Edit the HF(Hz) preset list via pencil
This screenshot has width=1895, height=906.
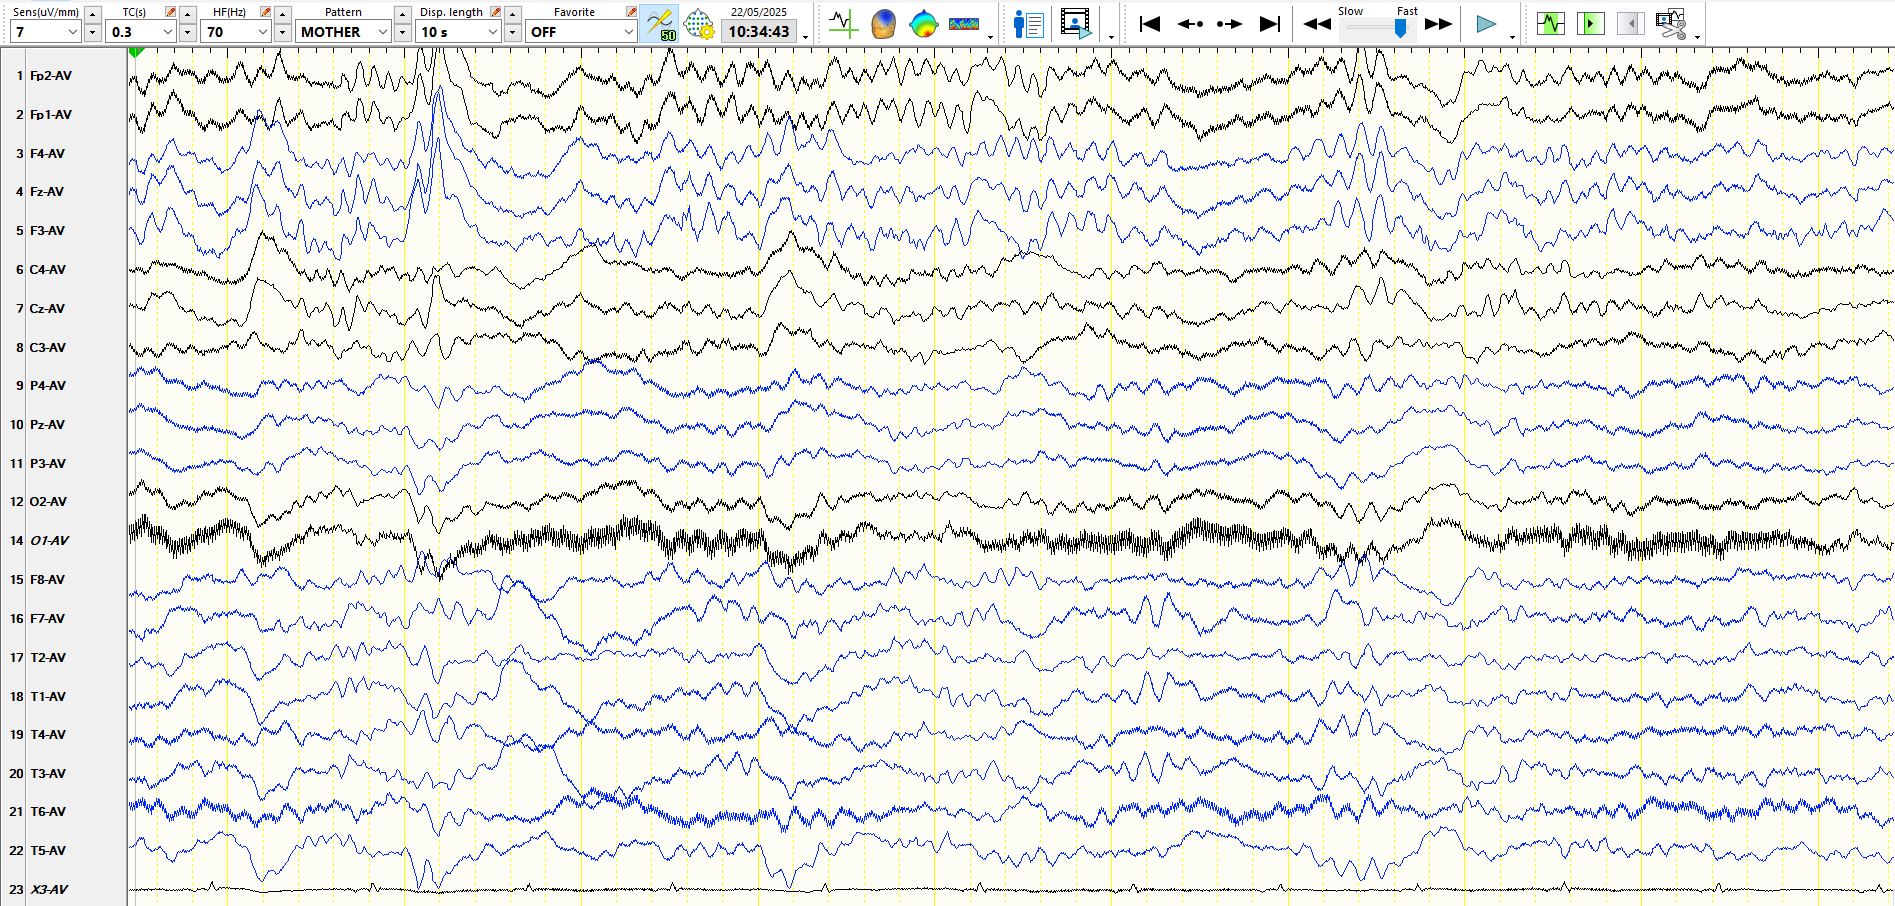(265, 12)
